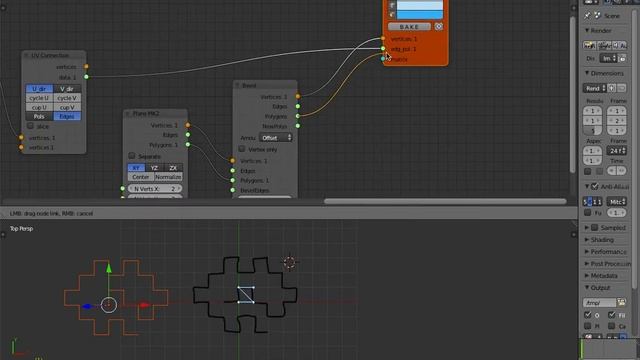Expand the Metadata panel
Viewport: 640px width, 360px height.
pyautogui.click(x=587, y=276)
